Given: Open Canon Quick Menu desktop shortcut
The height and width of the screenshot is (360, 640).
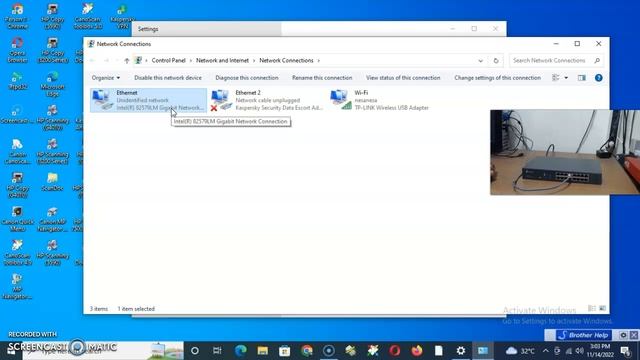Looking at the screenshot, I should 17,219.
